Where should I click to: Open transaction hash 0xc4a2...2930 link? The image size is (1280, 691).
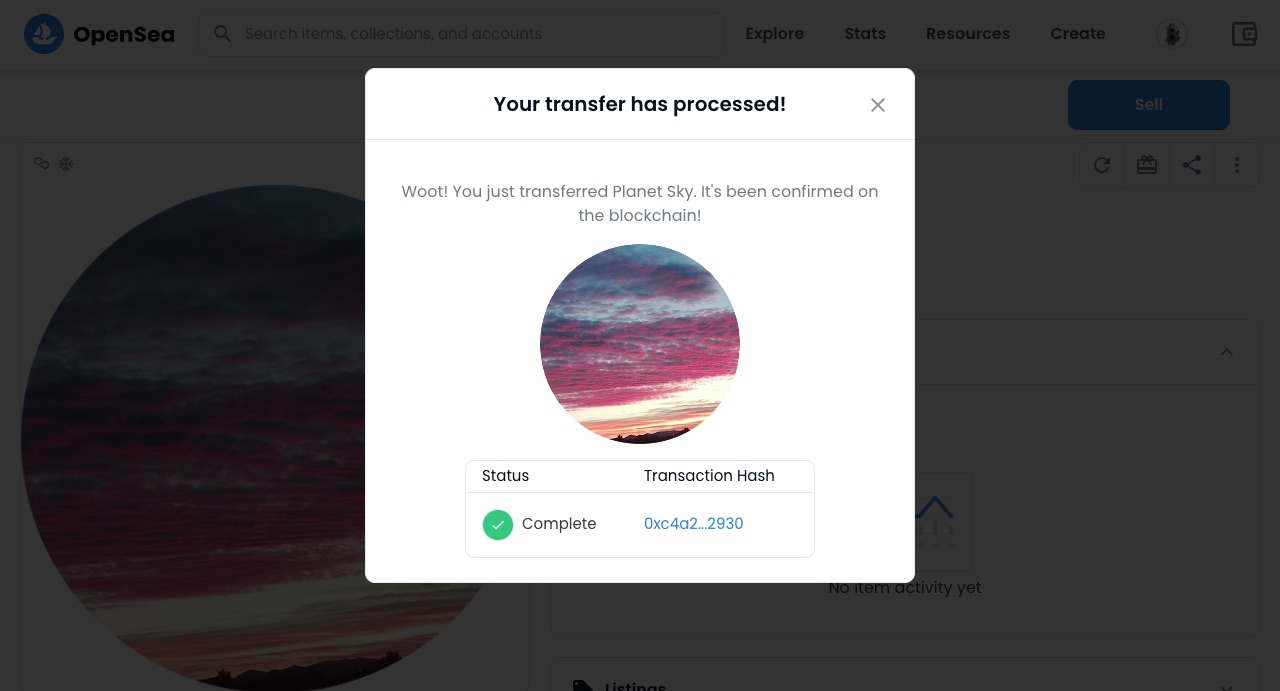click(694, 524)
